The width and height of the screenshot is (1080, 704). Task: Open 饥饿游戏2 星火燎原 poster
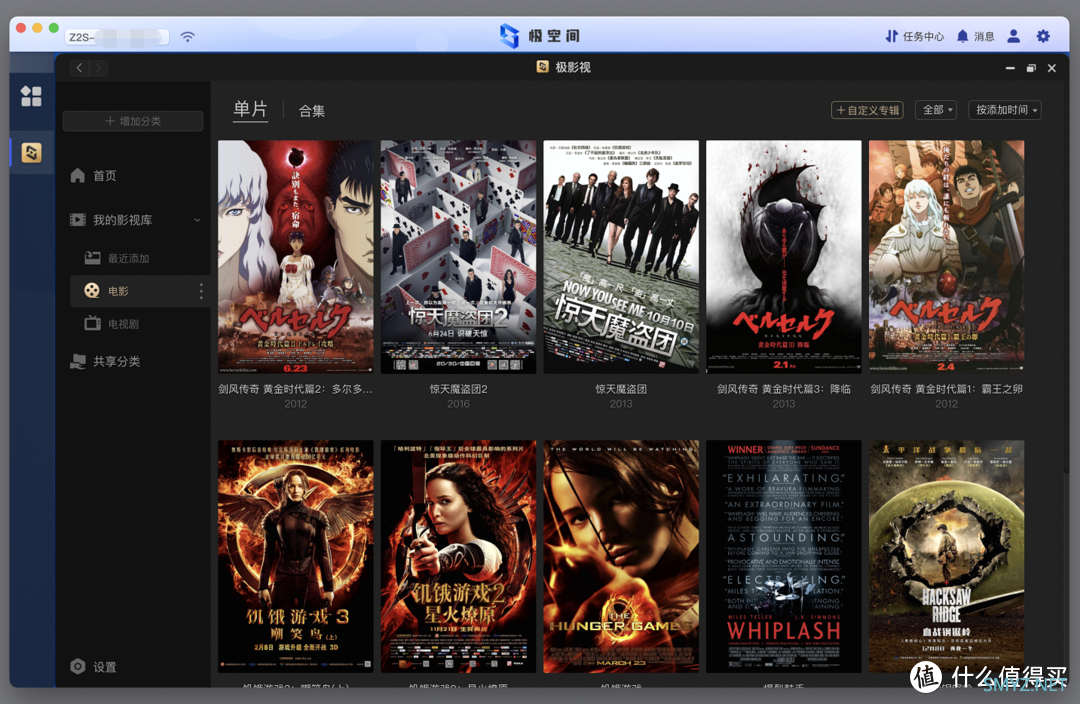coord(458,557)
